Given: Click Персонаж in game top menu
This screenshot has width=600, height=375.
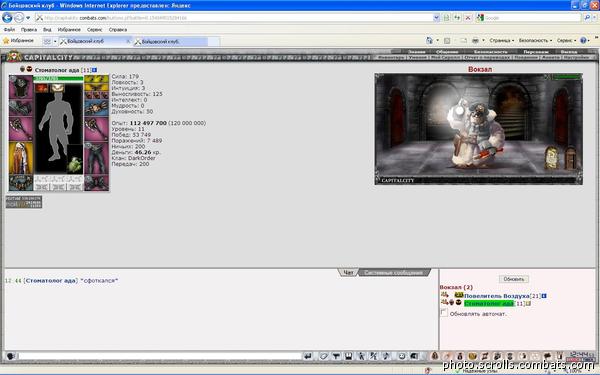Looking at the screenshot, I should (x=536, y=52).
